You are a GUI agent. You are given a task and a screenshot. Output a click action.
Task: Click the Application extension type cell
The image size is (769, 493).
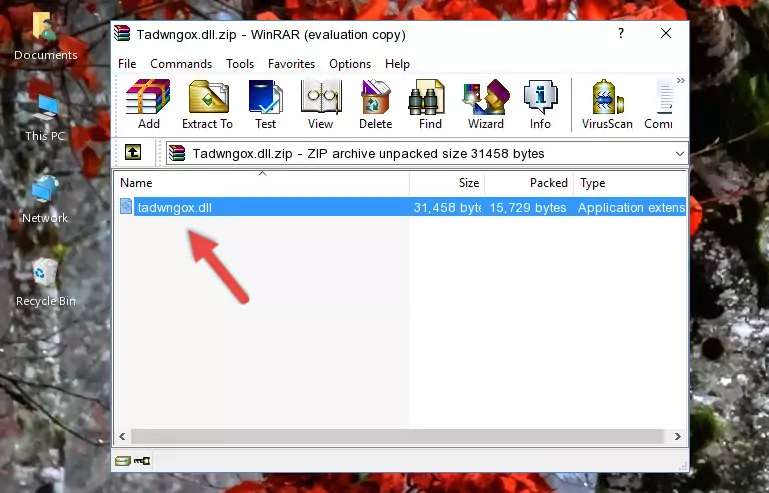(x=631, y=208)
